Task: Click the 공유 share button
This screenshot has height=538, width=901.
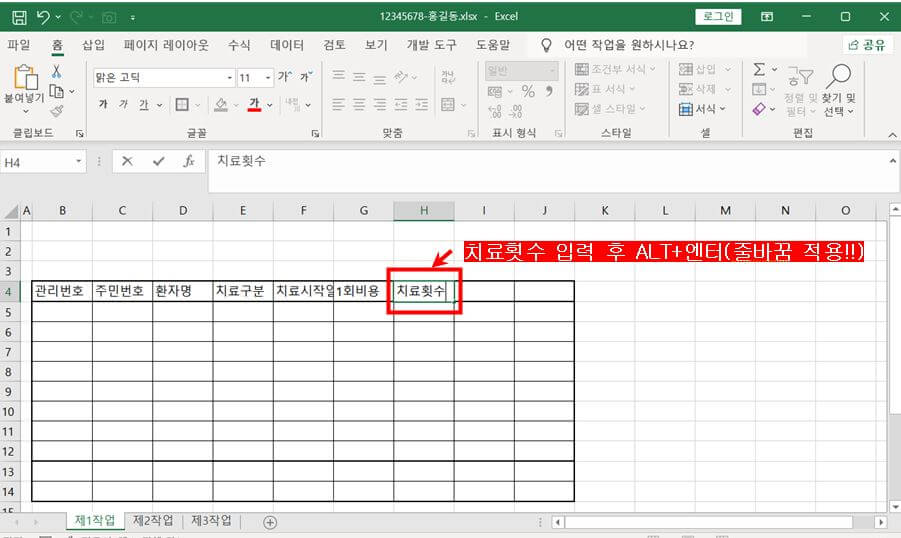Action: pyautogui.click(x=868, y=45)
